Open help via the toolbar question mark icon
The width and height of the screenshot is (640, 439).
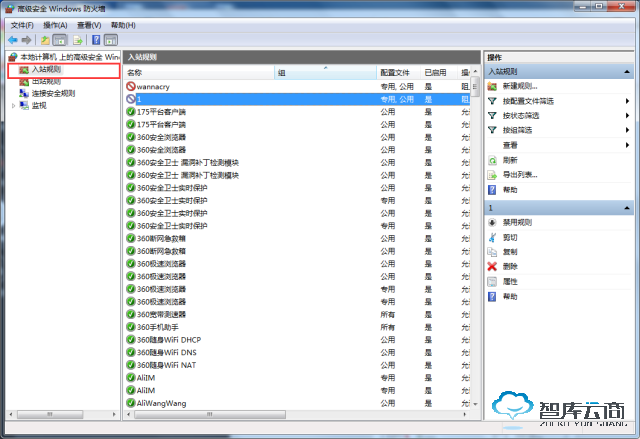(x=96, y=40)
